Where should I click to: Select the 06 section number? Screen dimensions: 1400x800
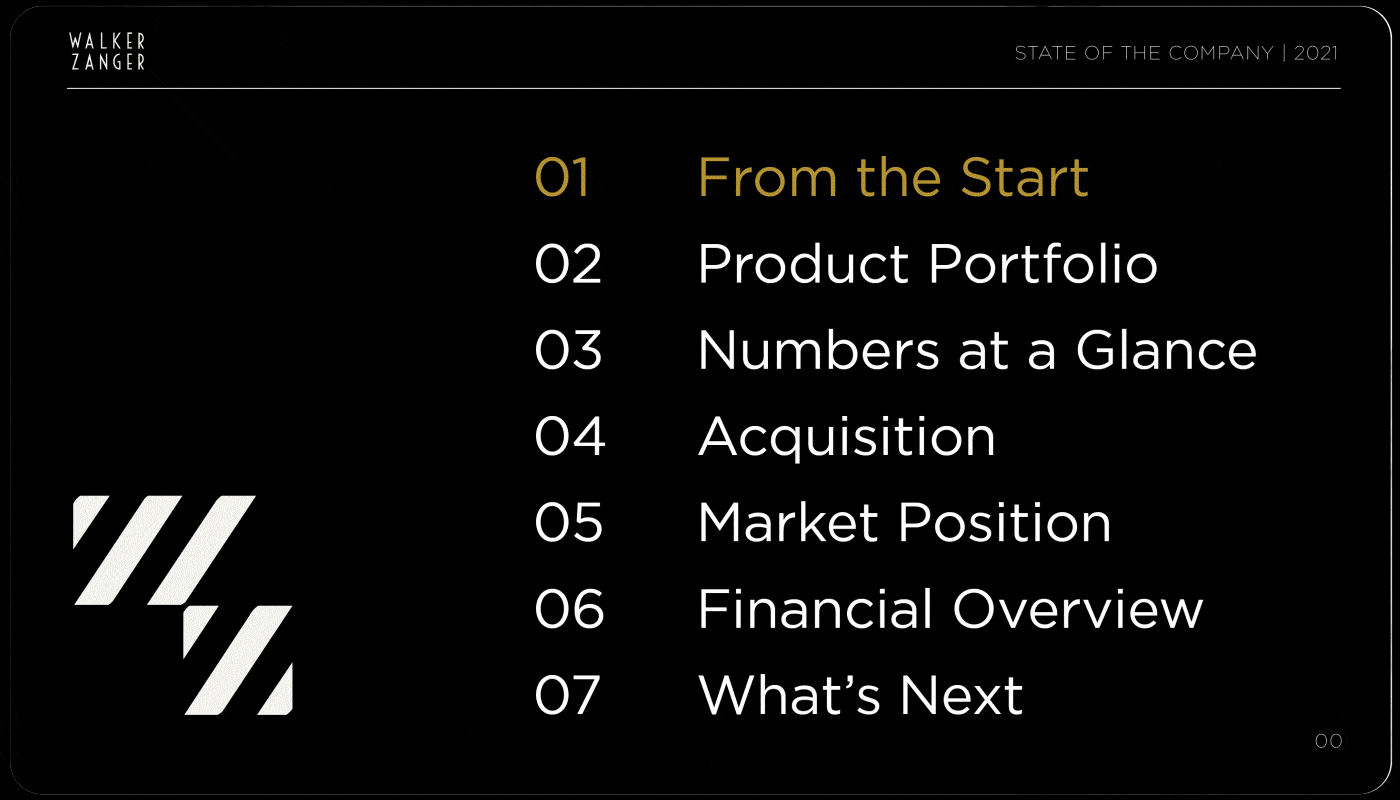click(569, 609)
